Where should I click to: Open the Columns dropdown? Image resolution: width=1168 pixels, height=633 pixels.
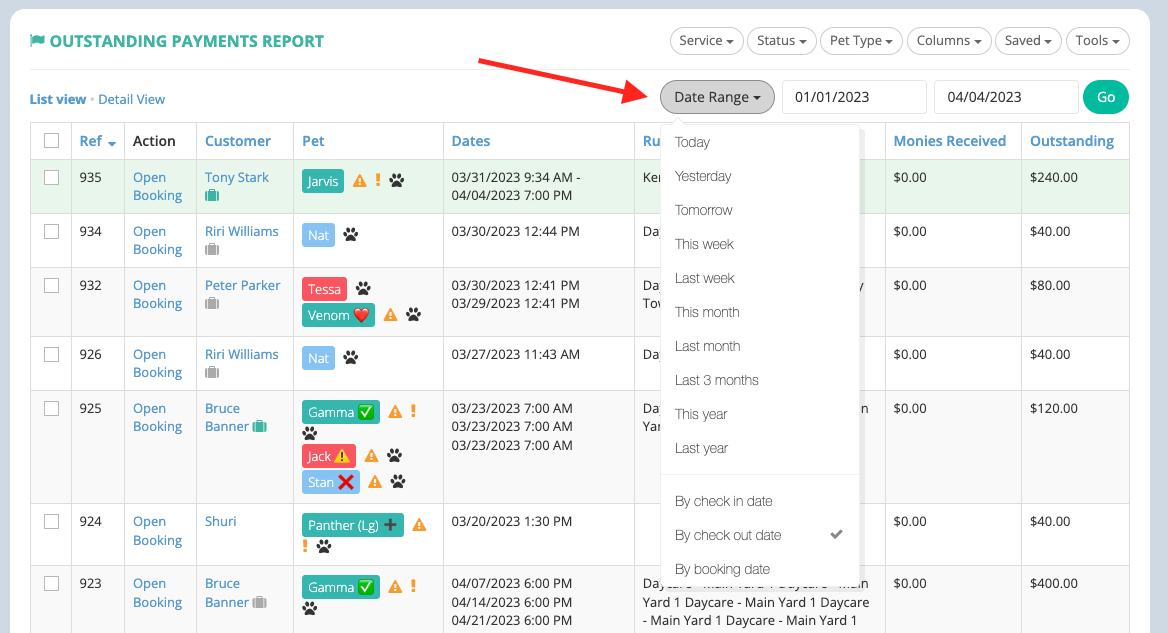click(x=949, y=41)
